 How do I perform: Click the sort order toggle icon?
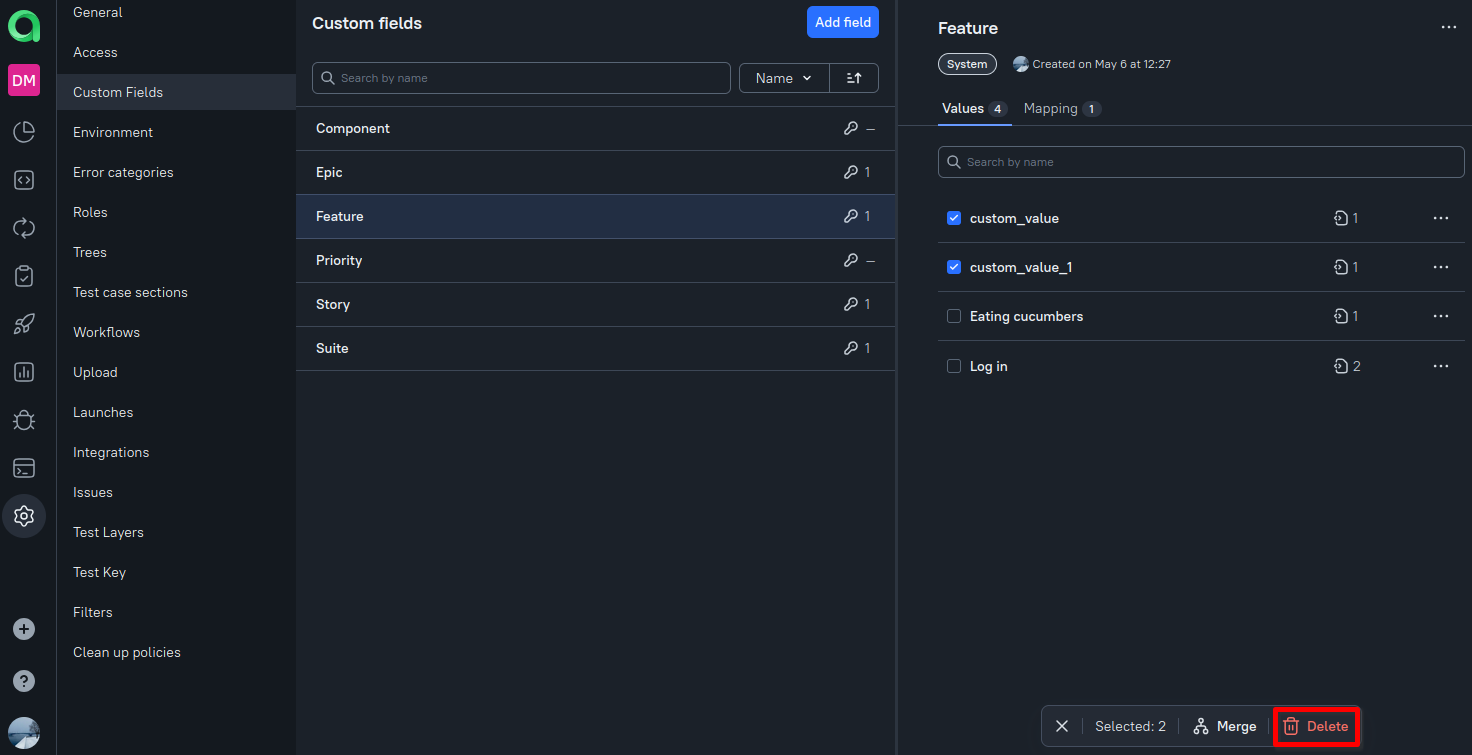tap(854, 78)
